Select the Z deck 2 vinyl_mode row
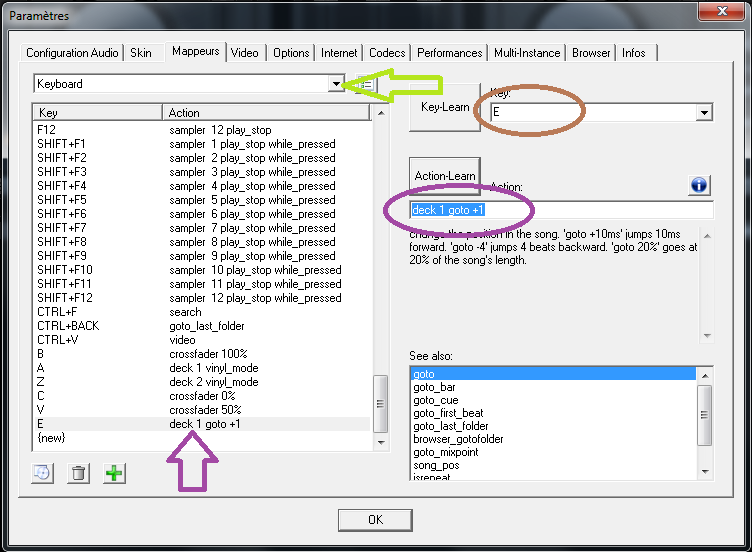 (202, 382)
